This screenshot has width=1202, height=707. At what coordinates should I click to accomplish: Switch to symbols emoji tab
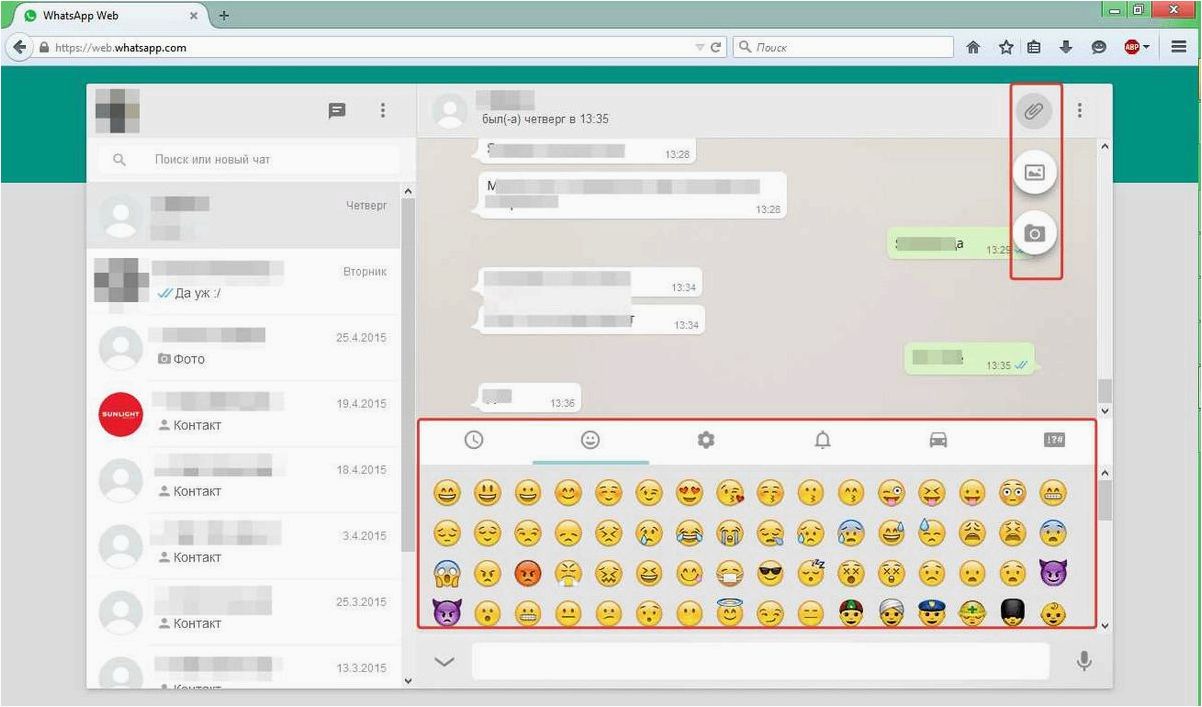pyautogui.click(x=1054, y=440)
